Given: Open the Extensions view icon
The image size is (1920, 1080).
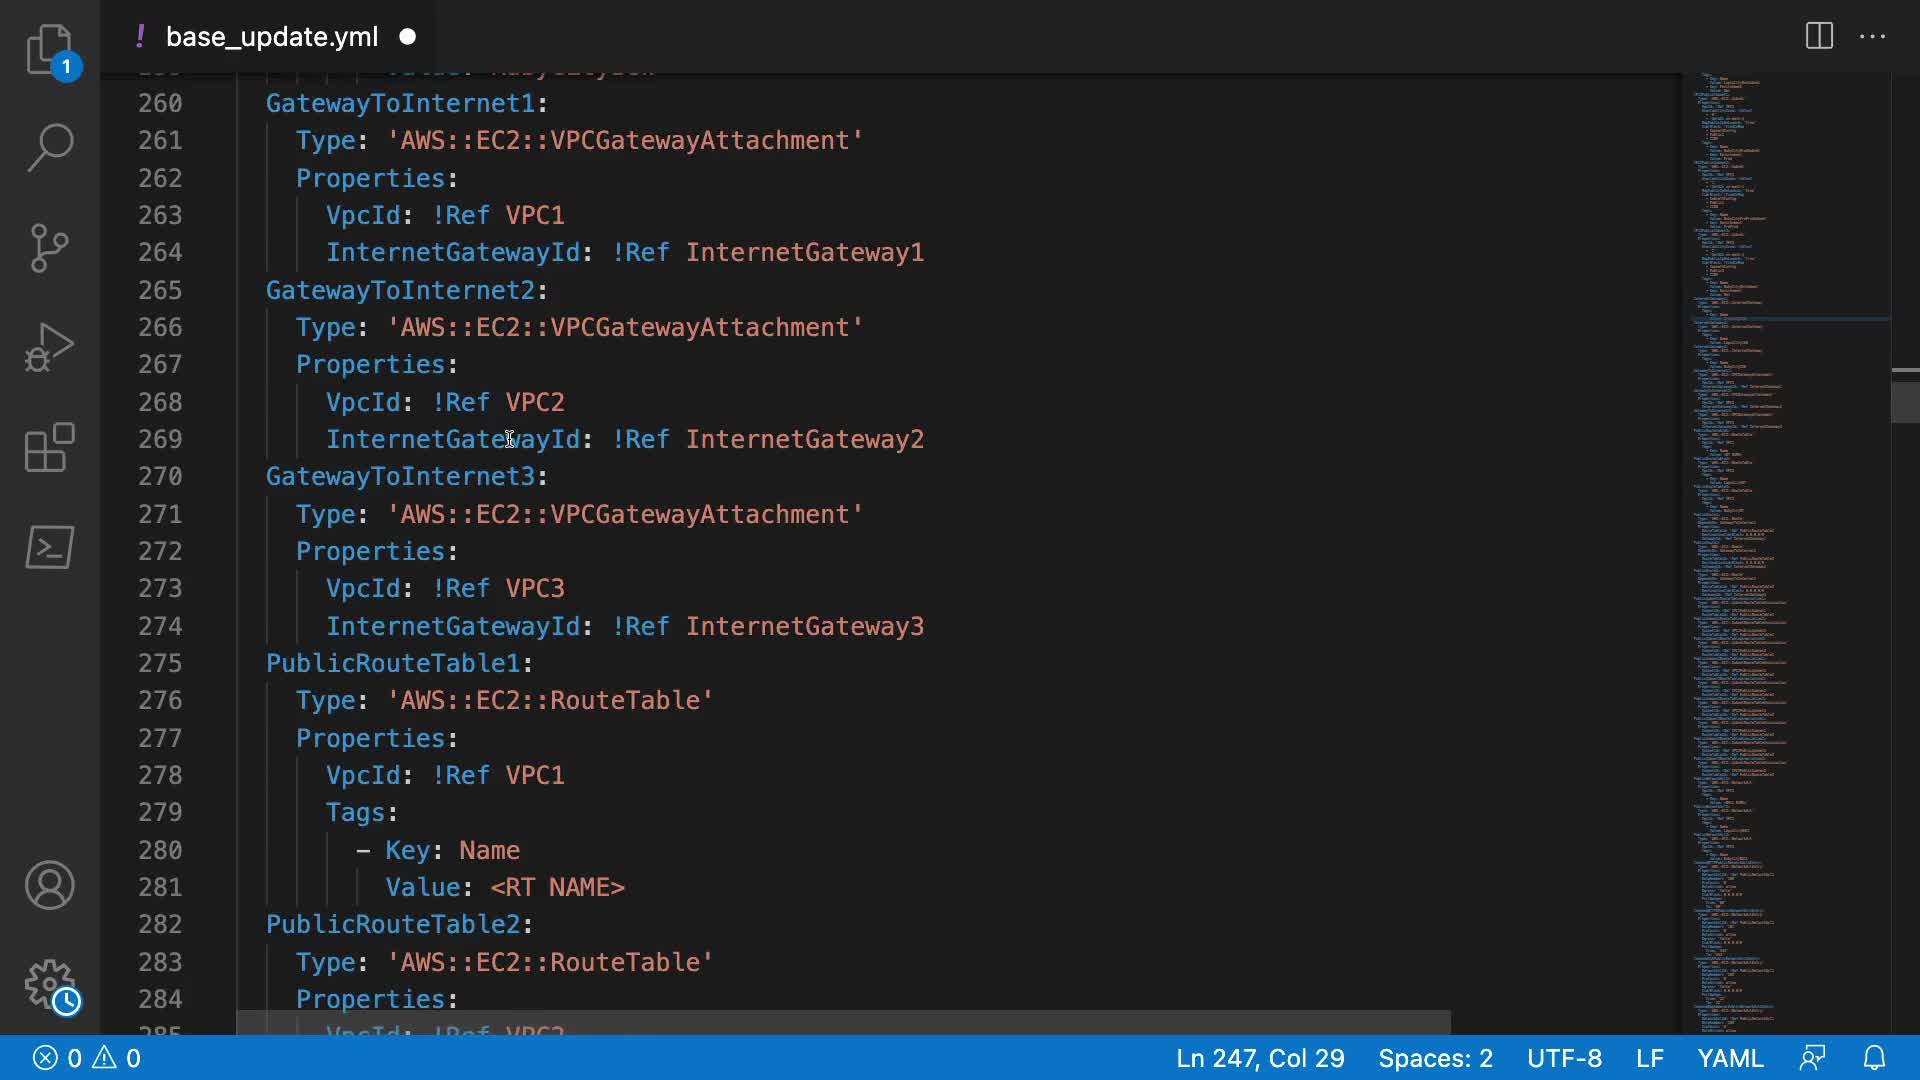Looking at the screenshot, I should (49, 448).
